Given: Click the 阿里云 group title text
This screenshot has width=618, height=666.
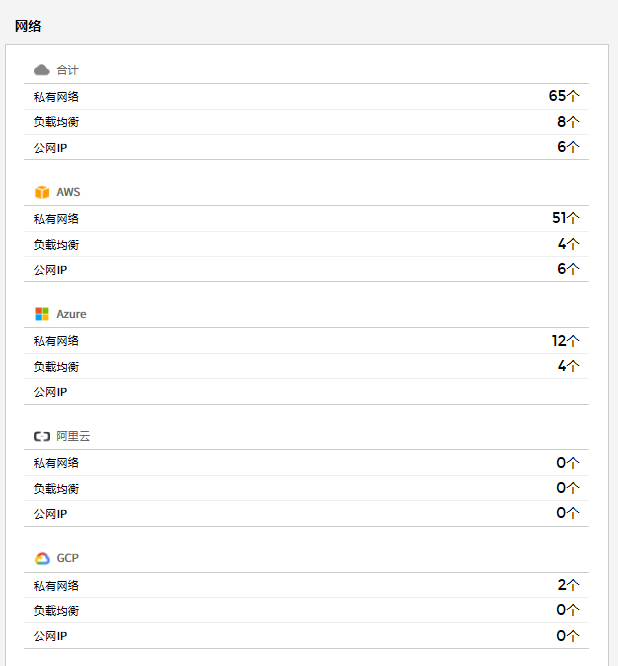Looking at the screenshot, I should coord(73,437).
